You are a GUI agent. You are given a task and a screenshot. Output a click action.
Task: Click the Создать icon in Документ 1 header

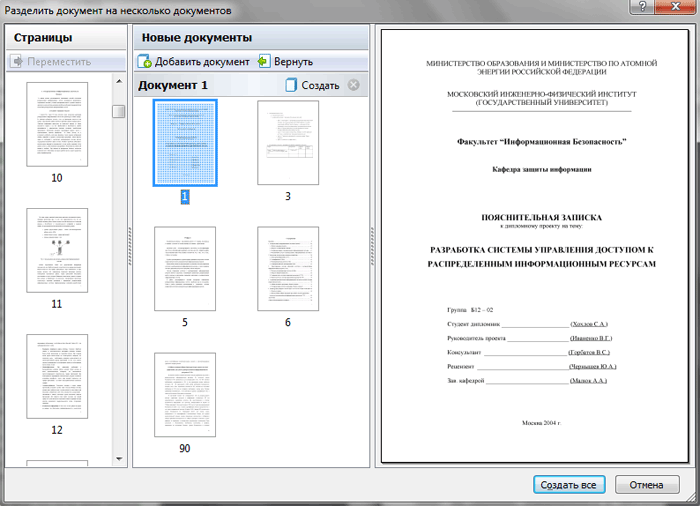[292, 86]
